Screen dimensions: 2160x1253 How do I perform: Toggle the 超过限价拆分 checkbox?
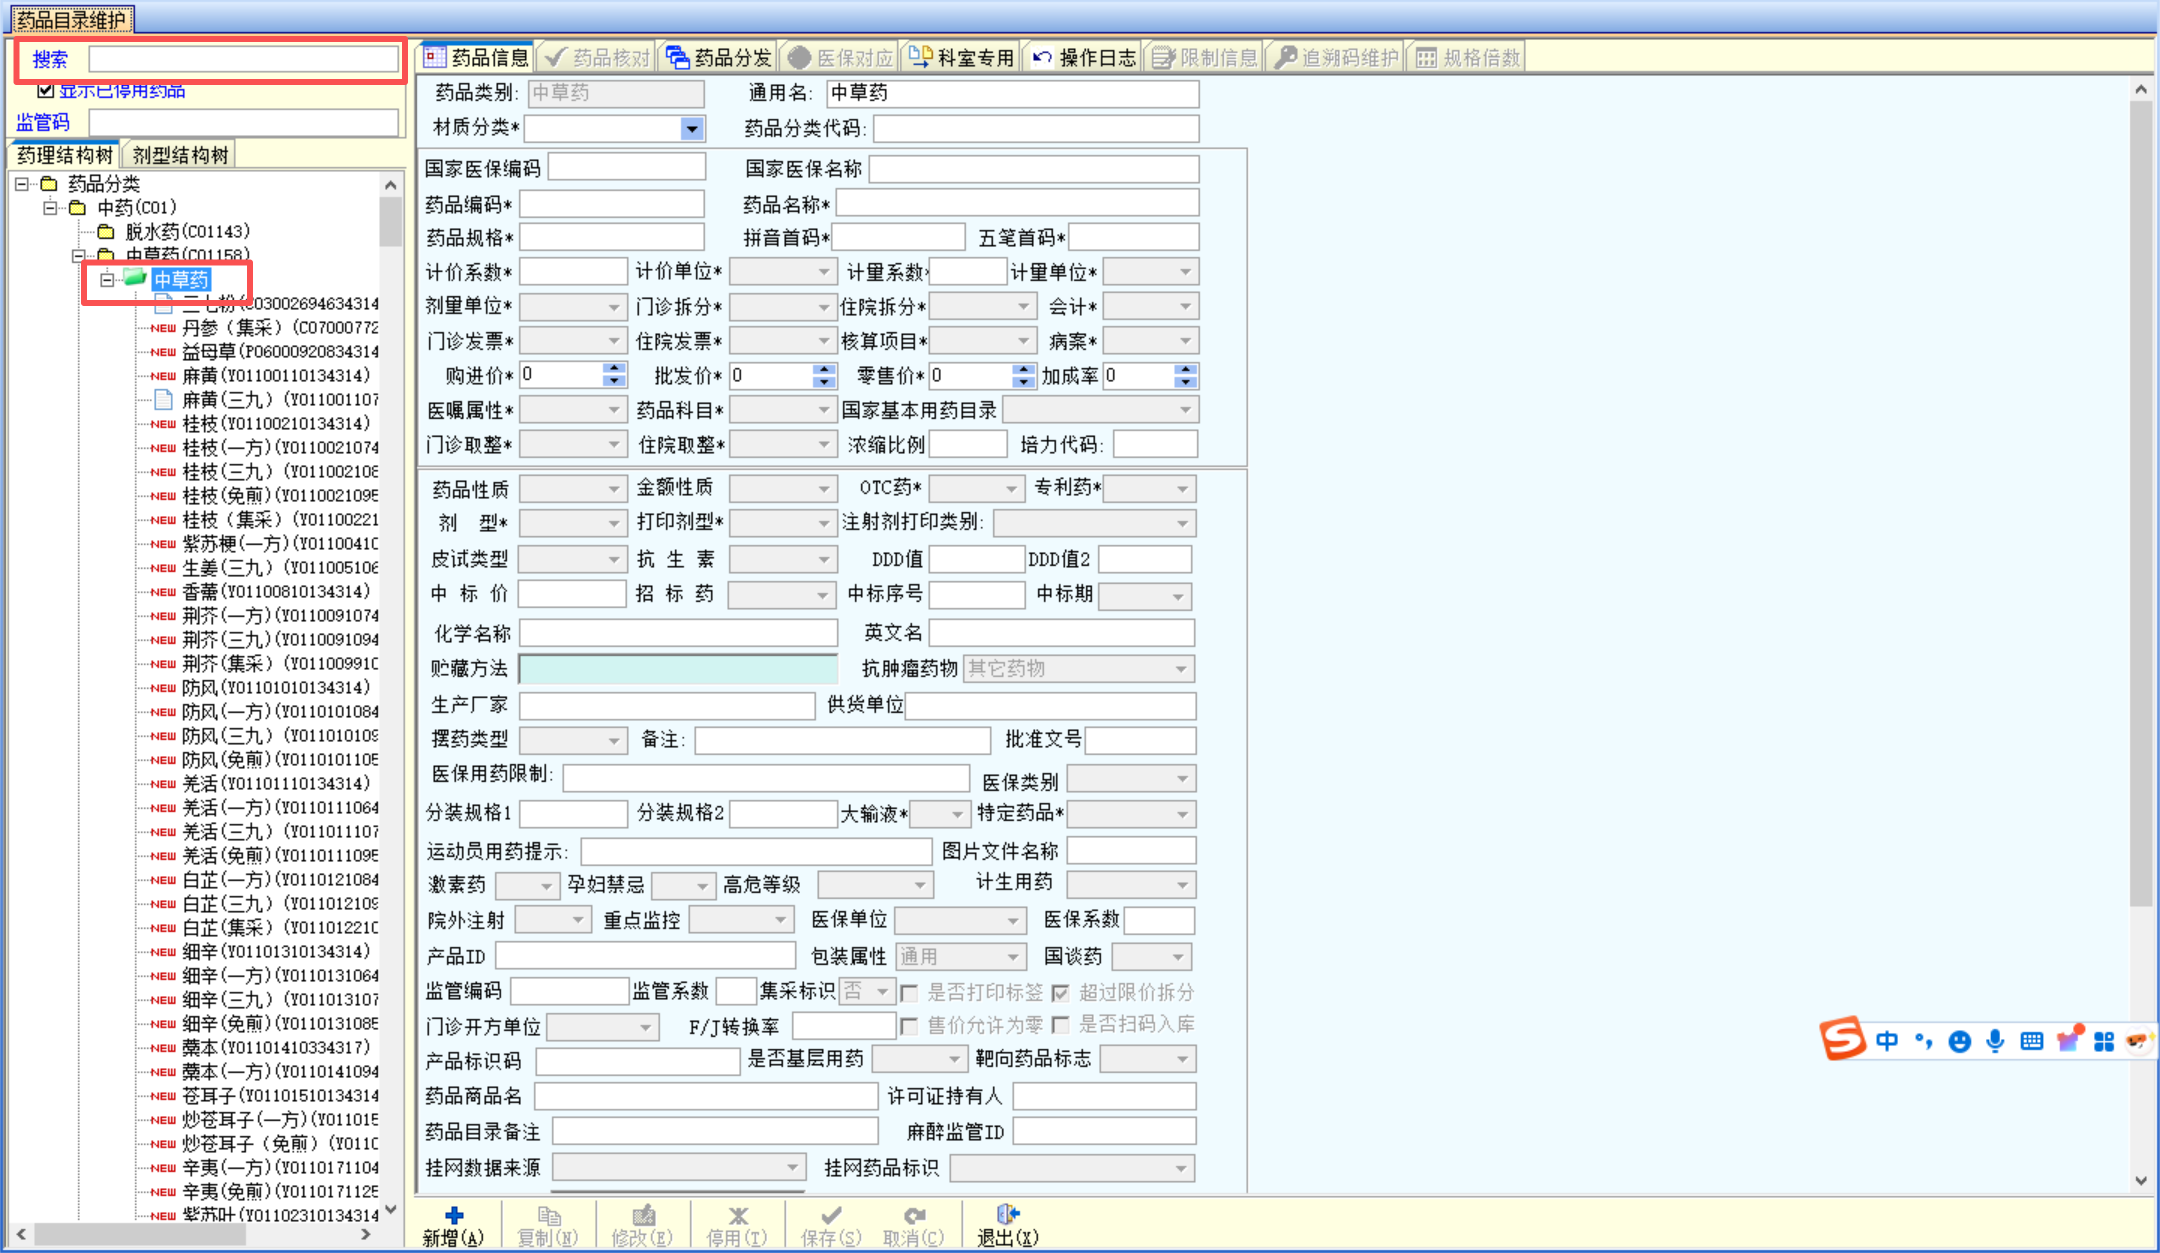coord(1061,993)
